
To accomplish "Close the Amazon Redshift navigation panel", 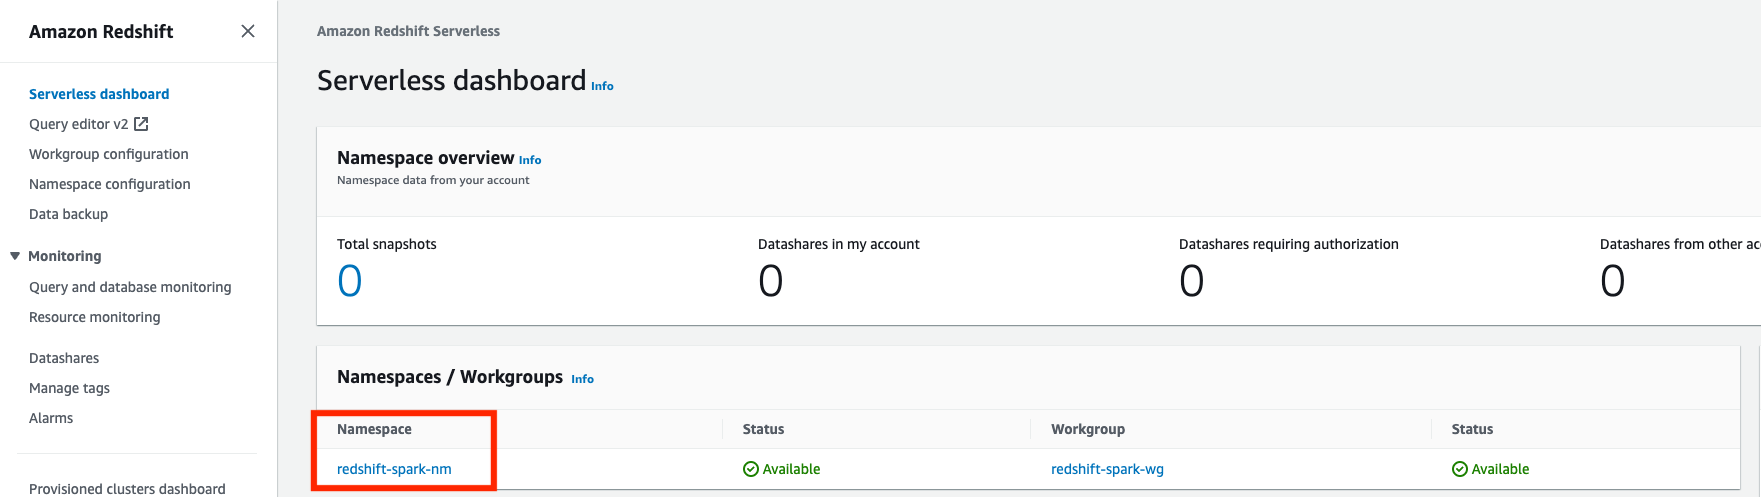I will tap(248, 31).
